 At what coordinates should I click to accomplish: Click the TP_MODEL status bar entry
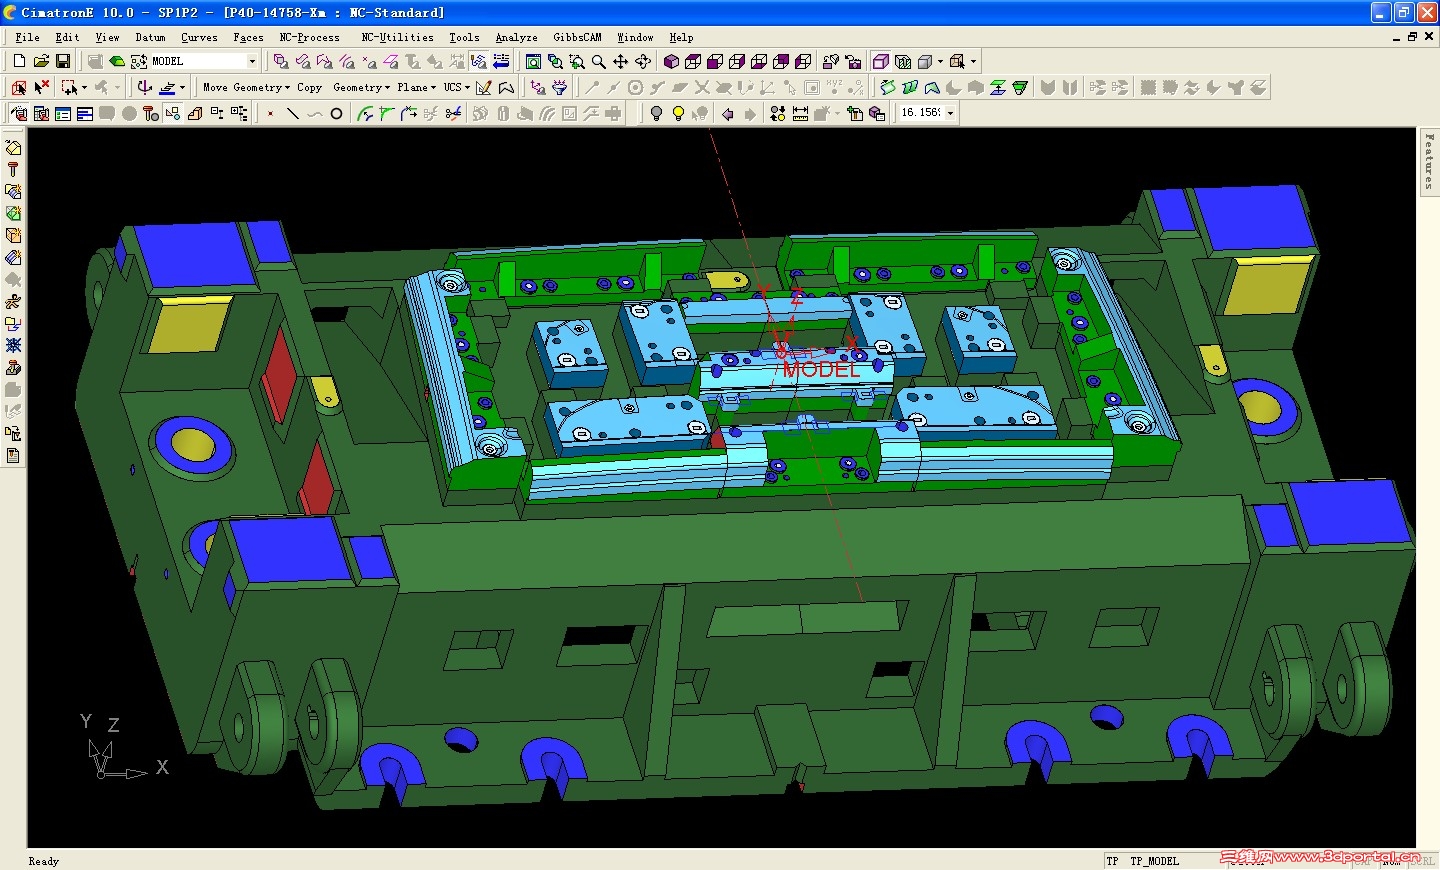1154,861
